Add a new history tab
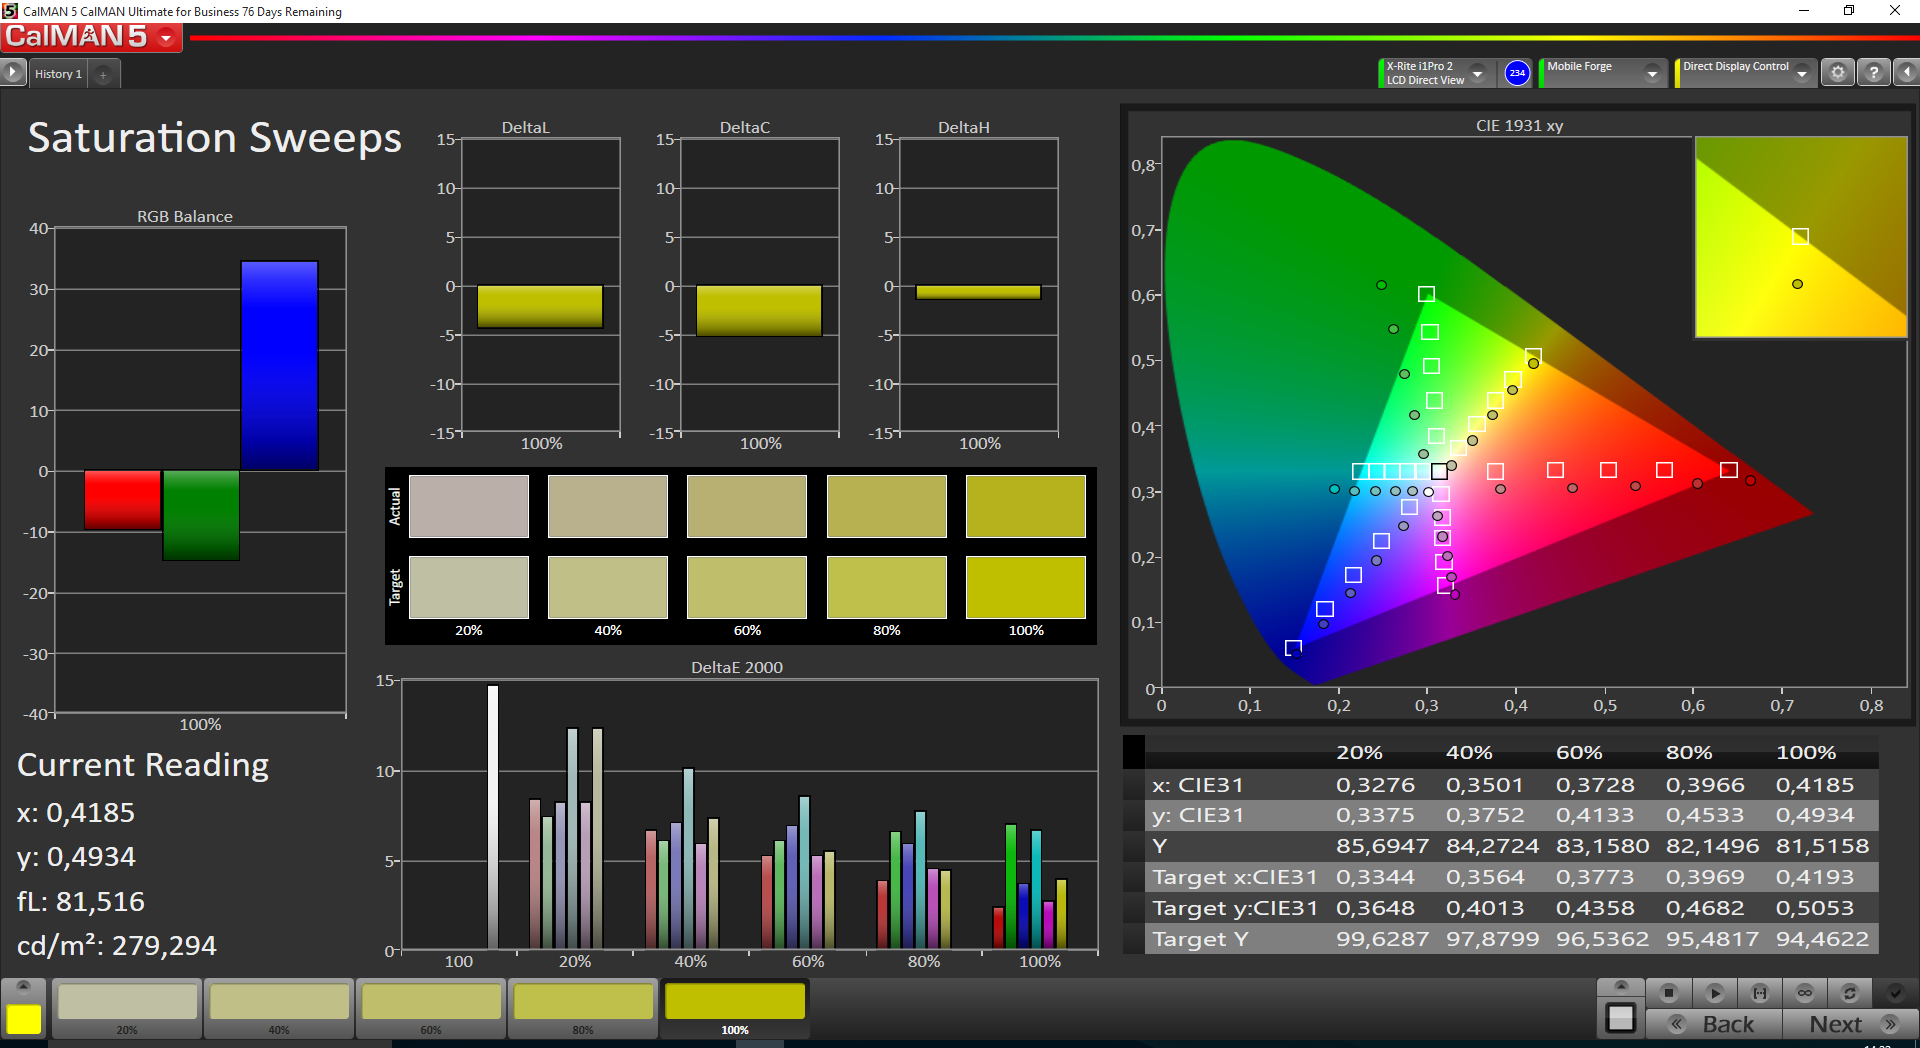The image size is (1920, 1048). click(103, 75)
